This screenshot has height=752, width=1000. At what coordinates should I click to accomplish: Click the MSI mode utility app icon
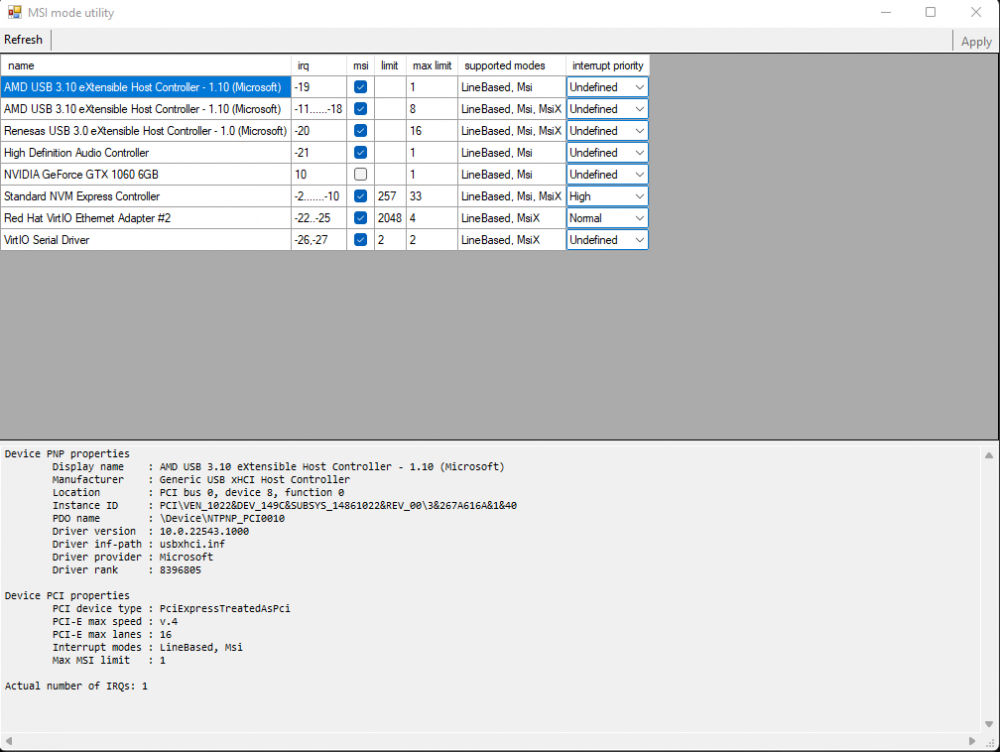click(15, 12)
